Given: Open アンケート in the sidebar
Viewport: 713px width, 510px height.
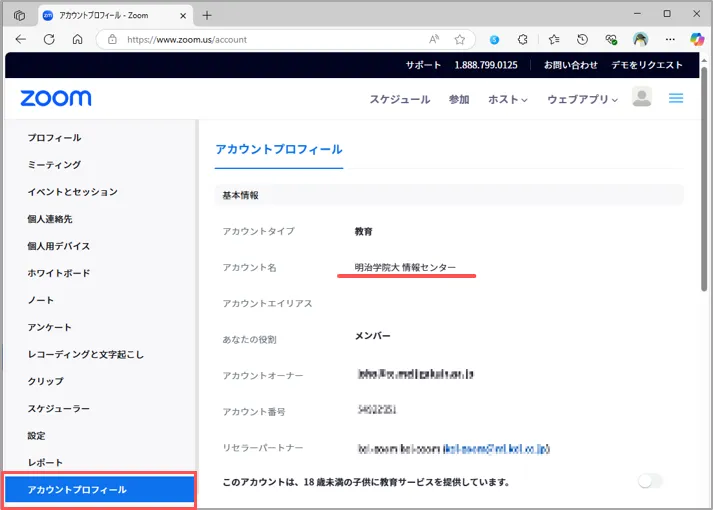Looking at the screenshot, I should pyautogui.click(x=50, y=327).
